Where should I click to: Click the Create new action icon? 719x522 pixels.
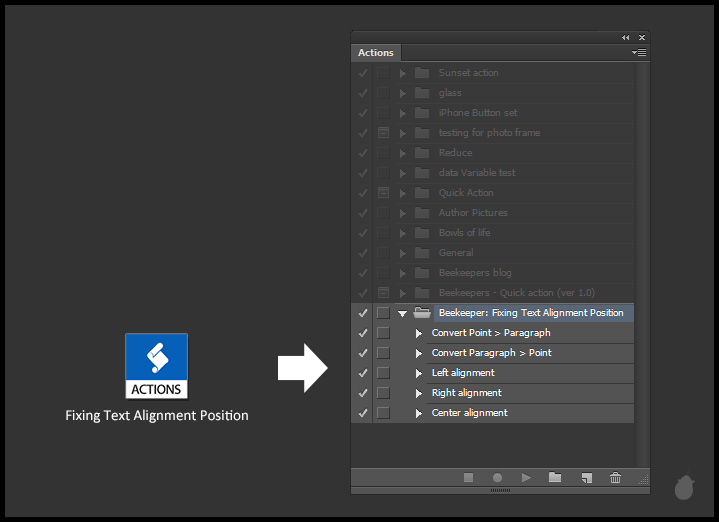tap(587, 478)
